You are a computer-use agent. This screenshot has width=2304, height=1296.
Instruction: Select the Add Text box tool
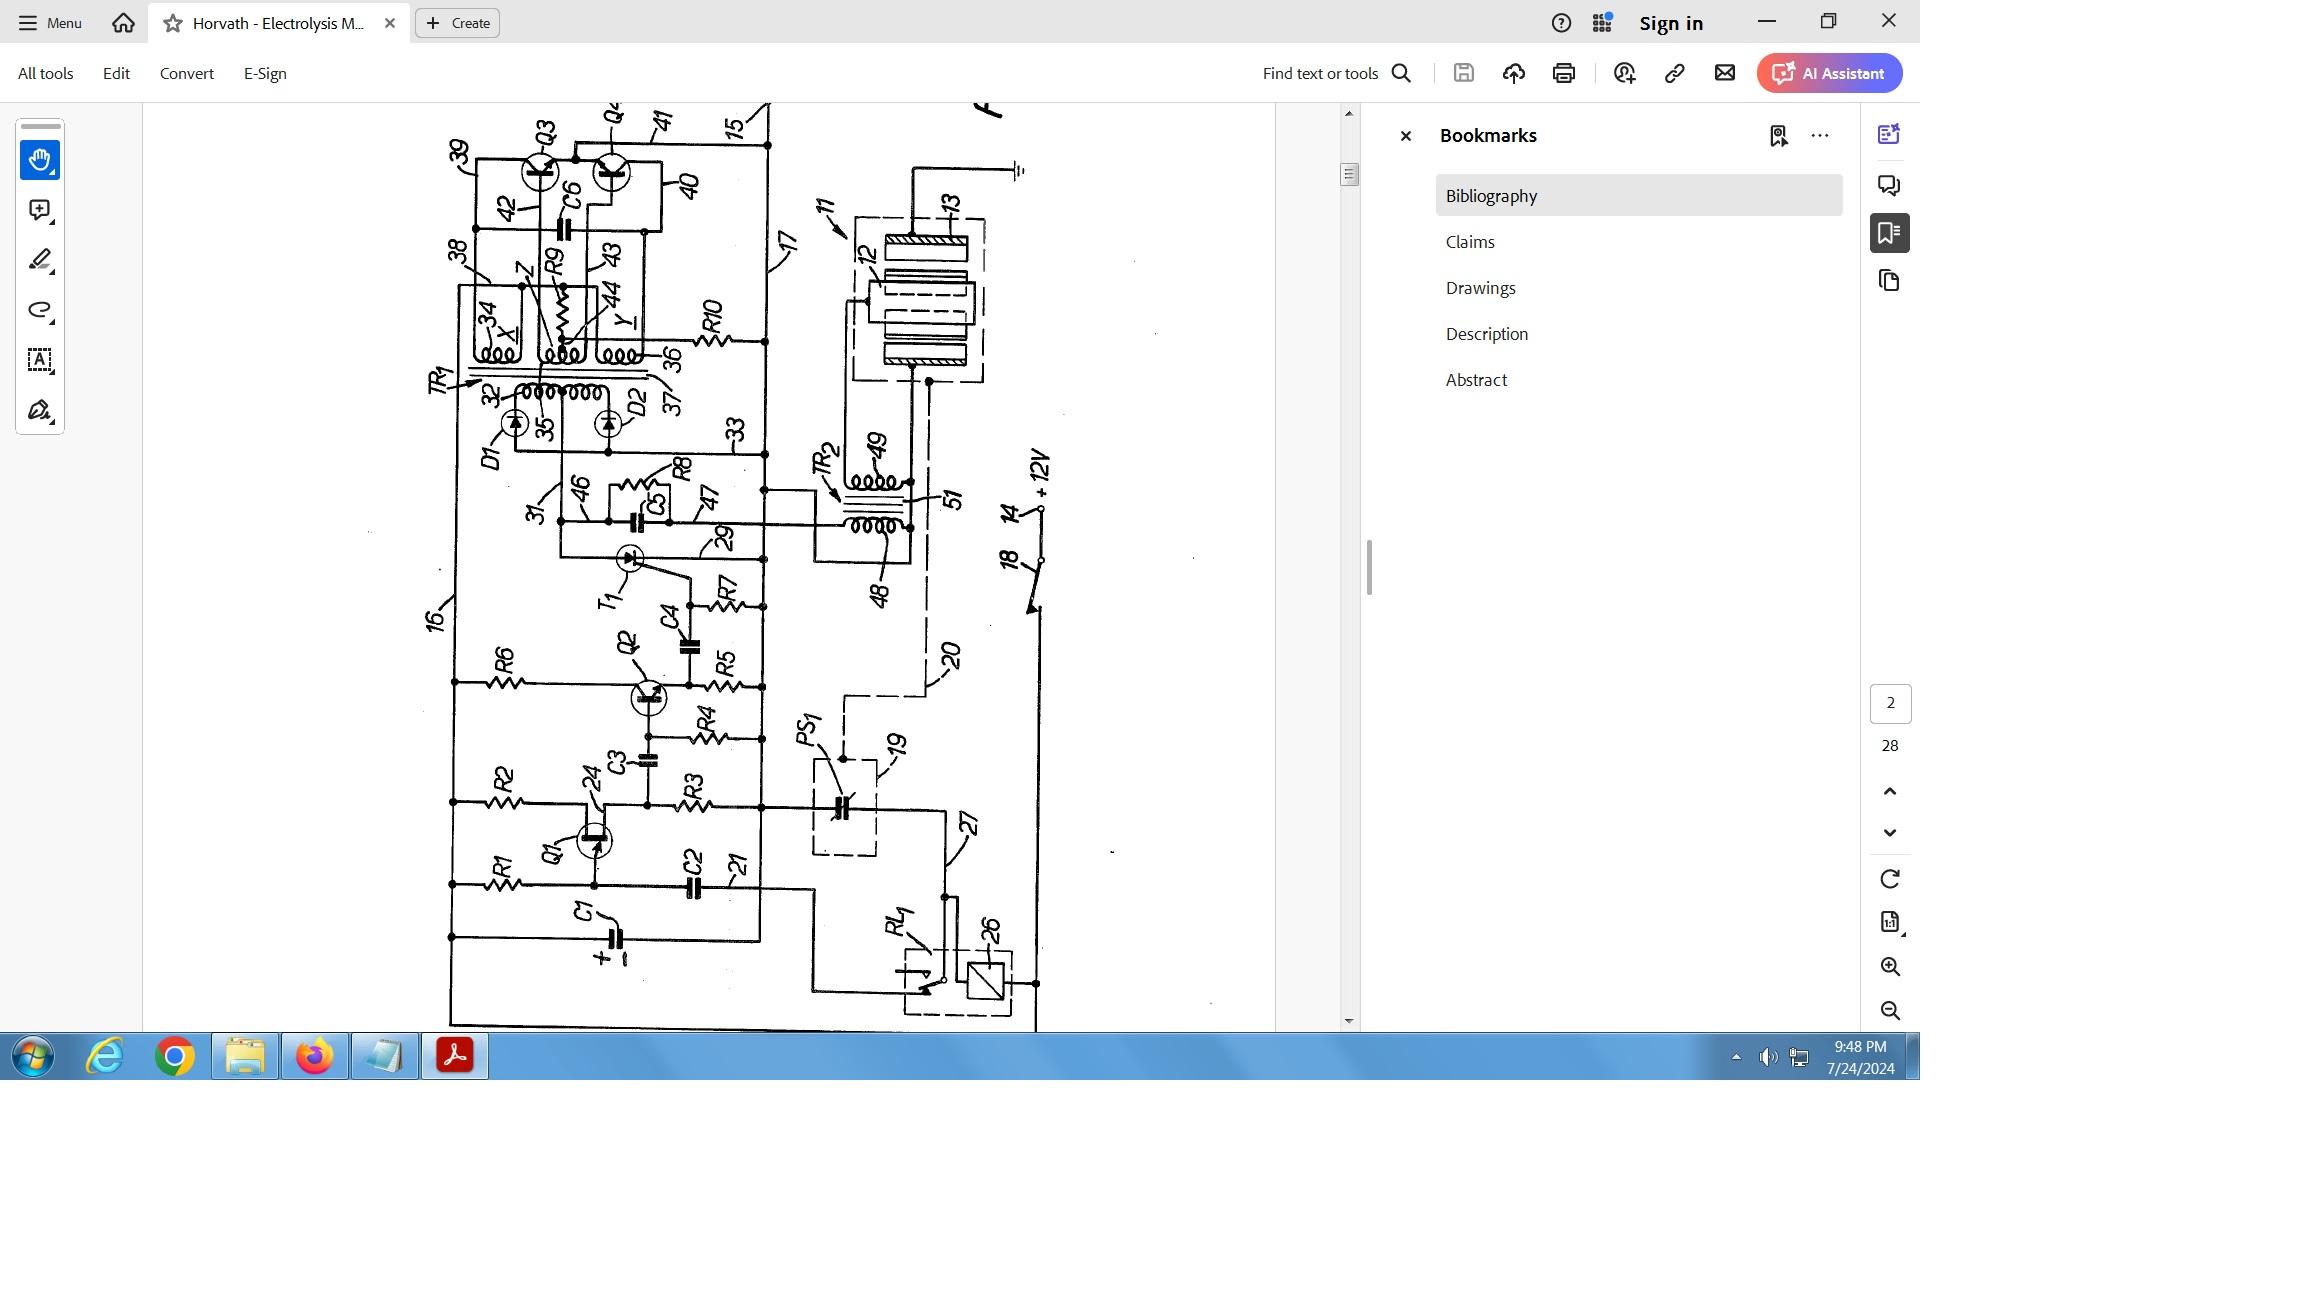point(40,360)
